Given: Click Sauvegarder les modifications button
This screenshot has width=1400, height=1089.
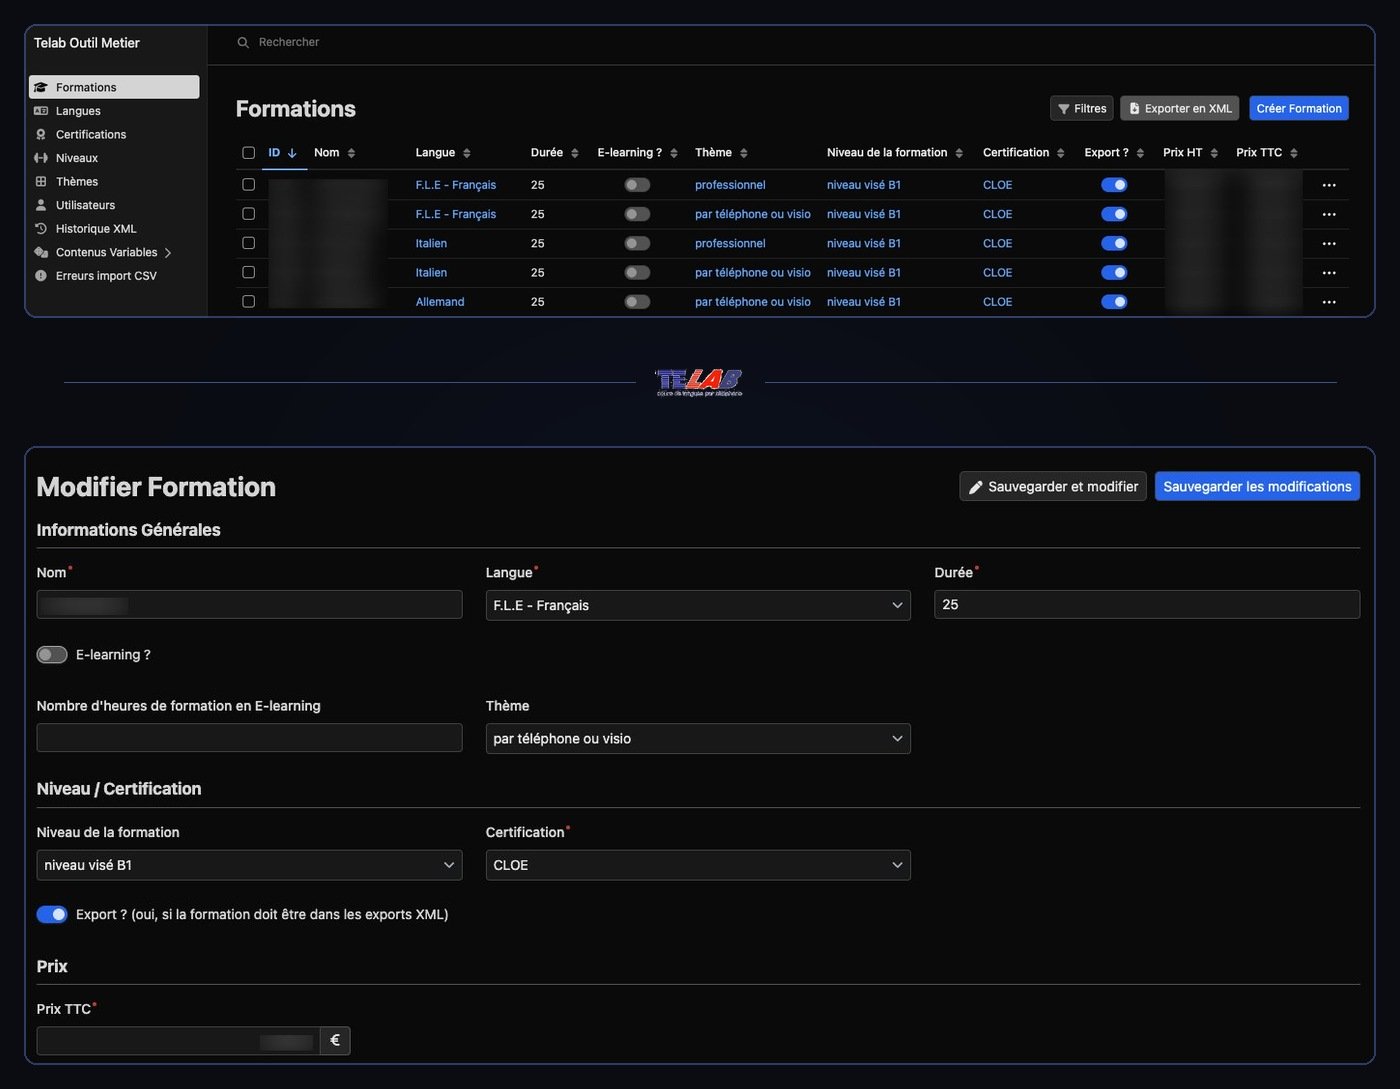Looking at the screenshot, I should 1257,486.
